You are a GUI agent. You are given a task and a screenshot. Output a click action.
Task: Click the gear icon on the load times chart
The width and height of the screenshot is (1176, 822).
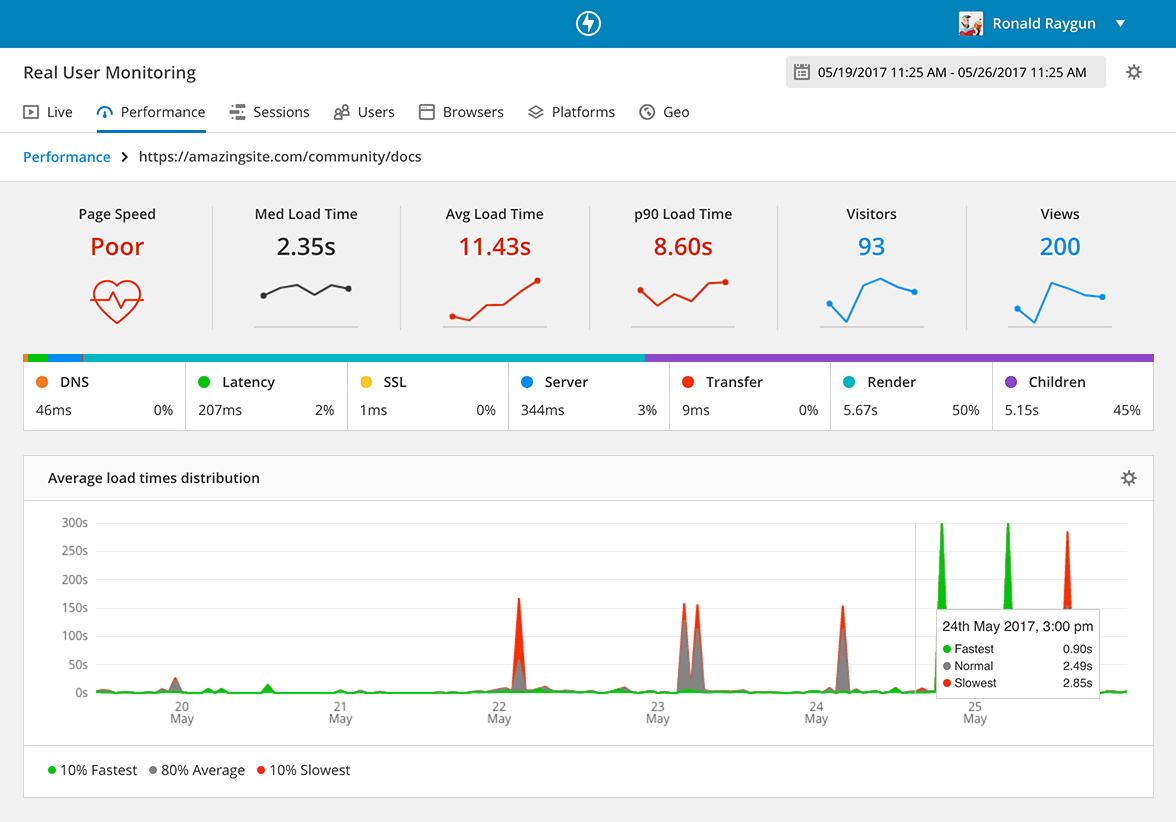1128,478
